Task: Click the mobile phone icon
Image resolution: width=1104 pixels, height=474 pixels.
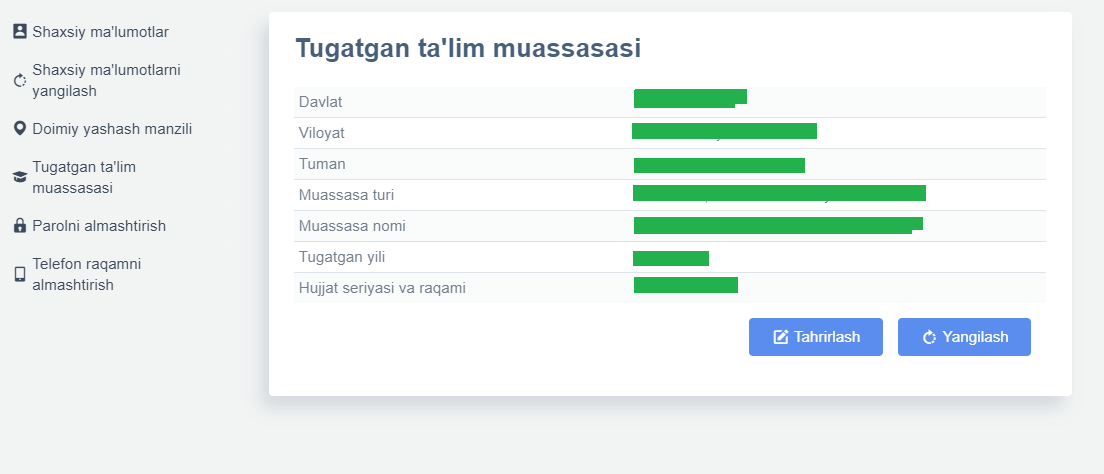Action: [x=20, y=274]
